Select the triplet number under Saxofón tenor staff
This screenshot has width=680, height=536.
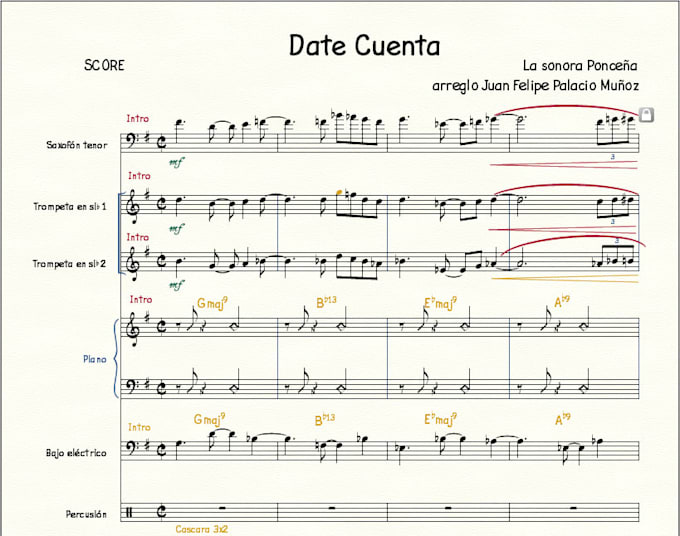tap(613, 157)
